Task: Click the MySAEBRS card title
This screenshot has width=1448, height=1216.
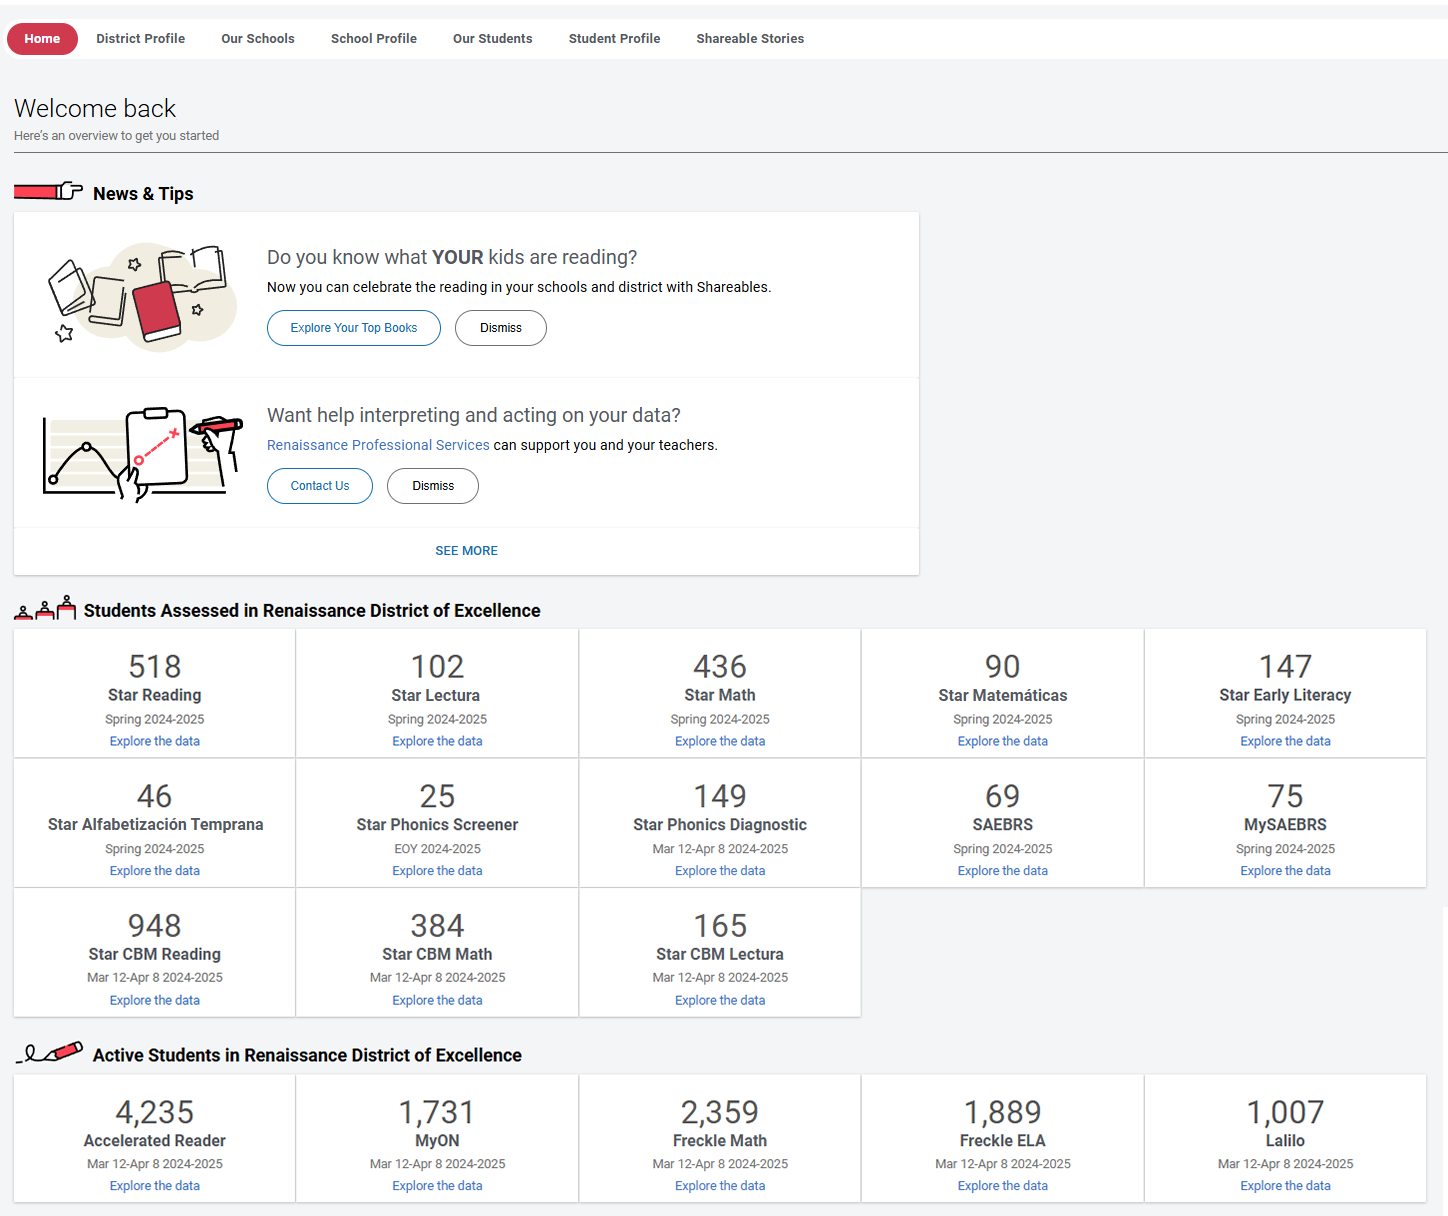Action: coord(1285,825)
